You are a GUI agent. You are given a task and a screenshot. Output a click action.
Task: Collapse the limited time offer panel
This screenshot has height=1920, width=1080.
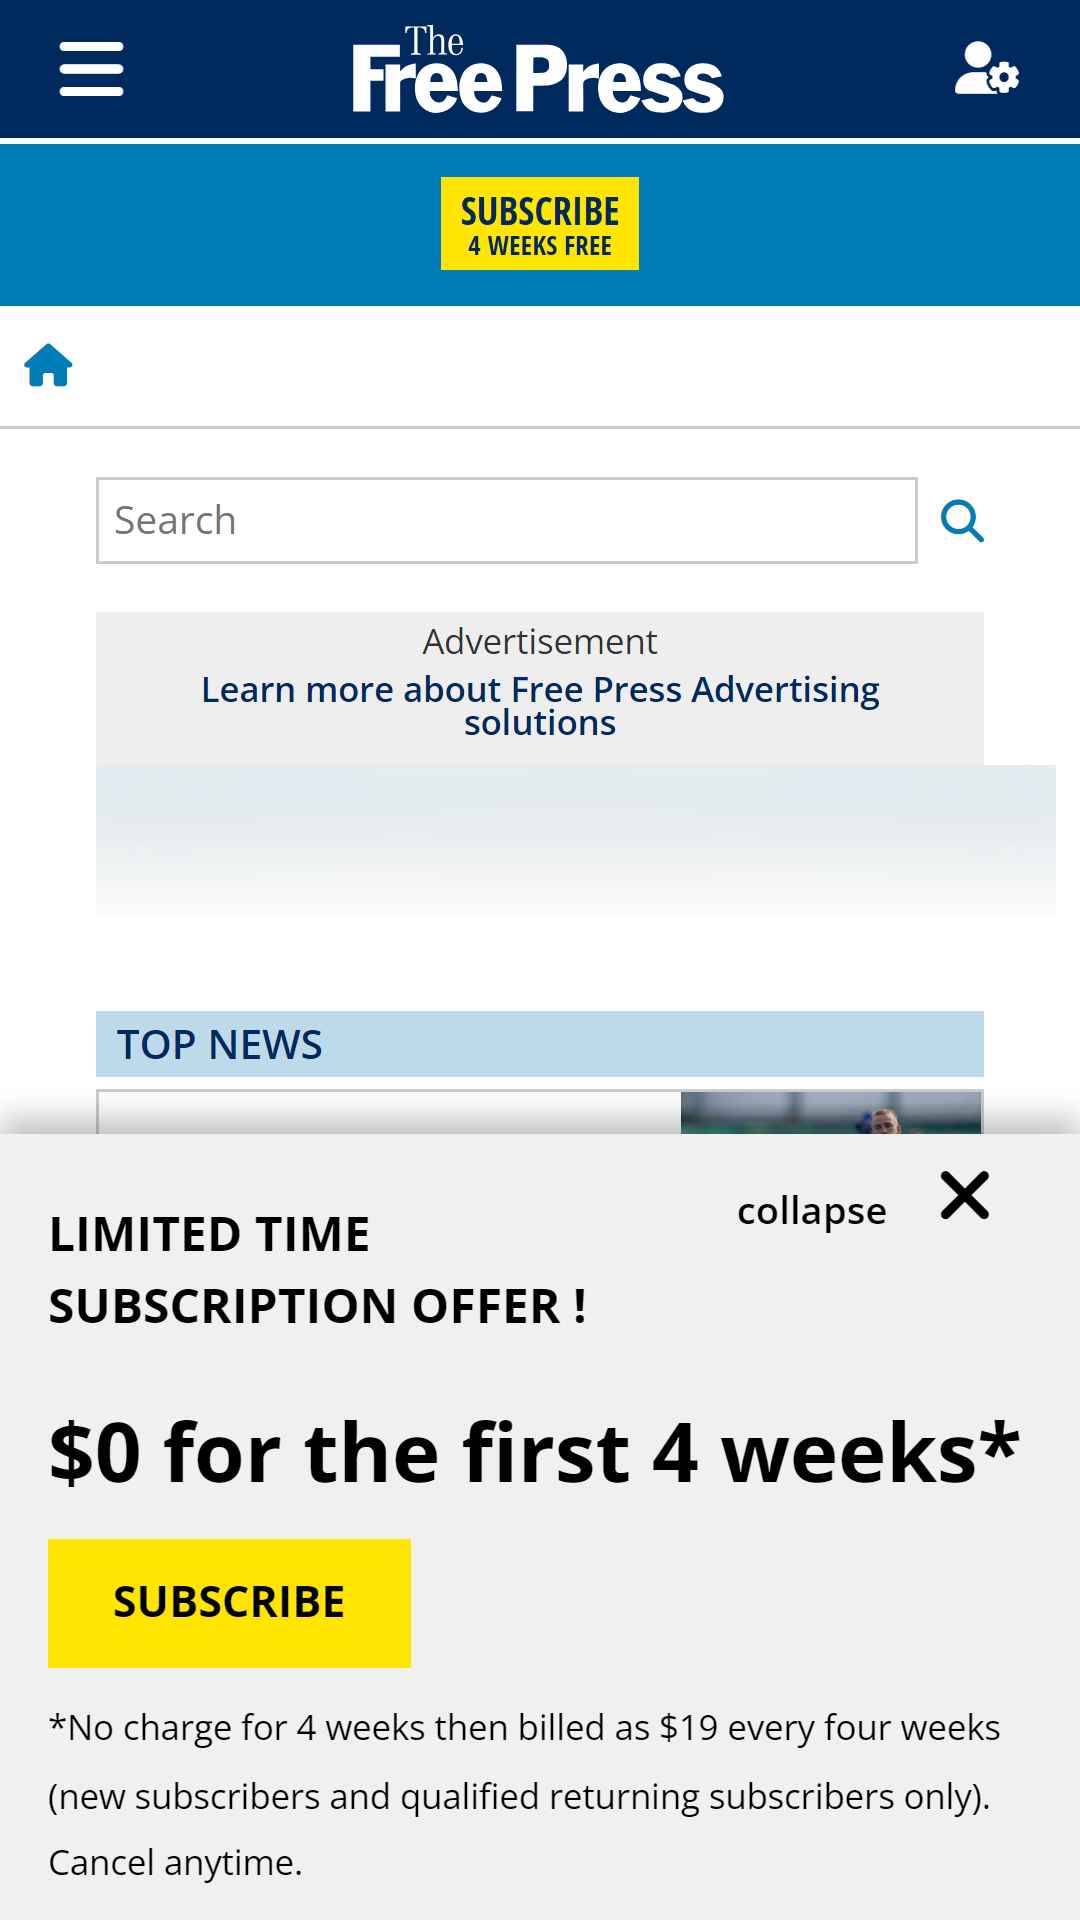(811, 1210)
